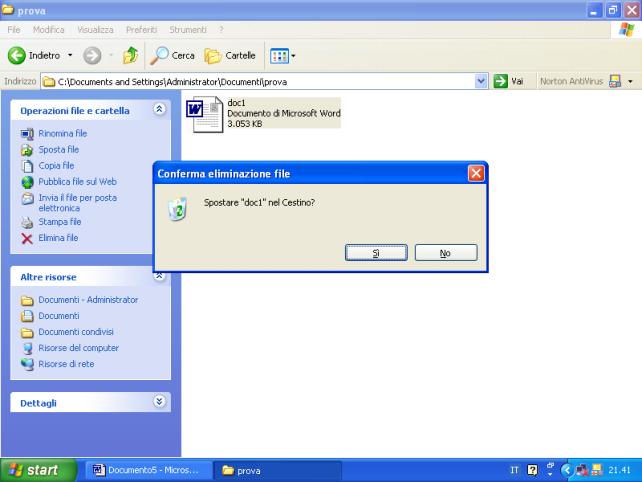
Task: Click the system clock showing 21.41
Action: (x=619, y=470)
